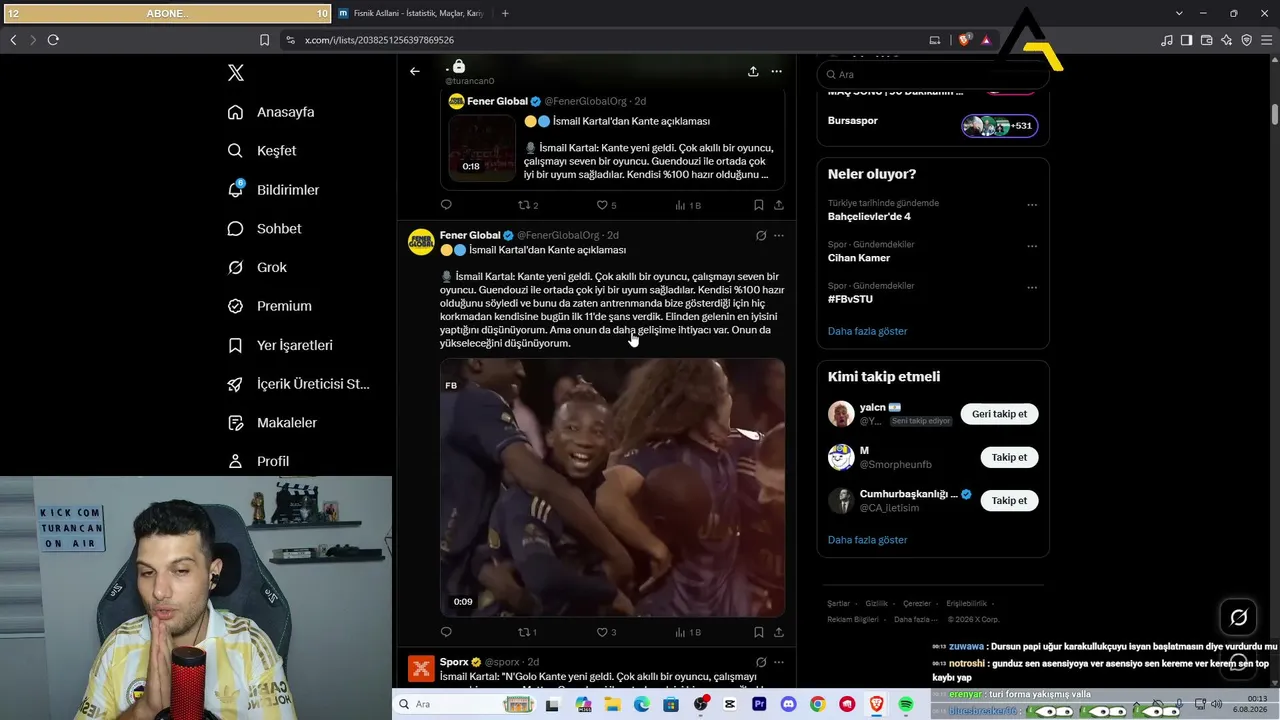Open more options for Bahçelievler'de 4 trend

[1032, 205]
